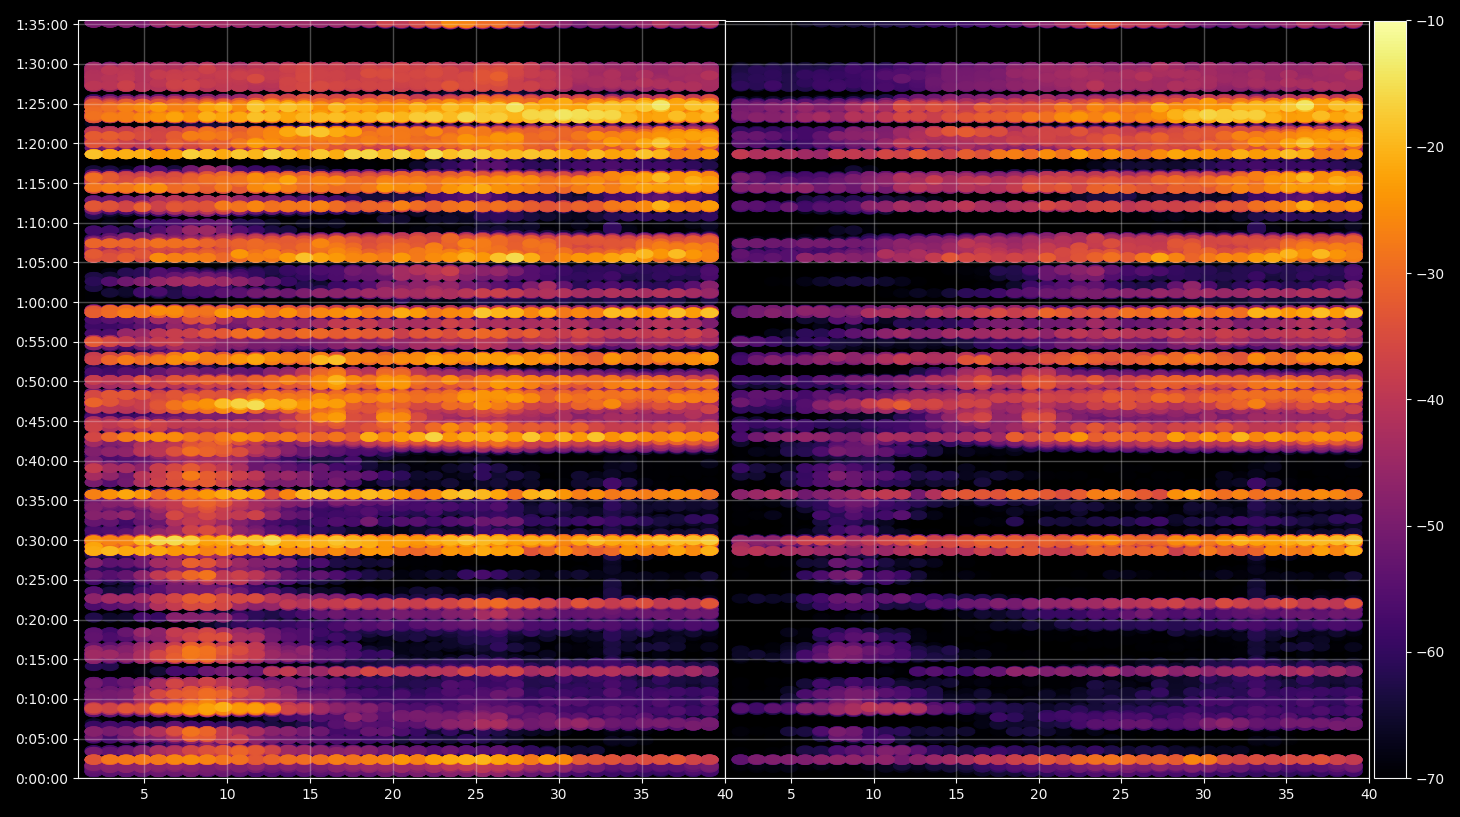Click the 0:50:00 time axis label
The width and height of the screenshot is (1460, 817).
(42, 382)
